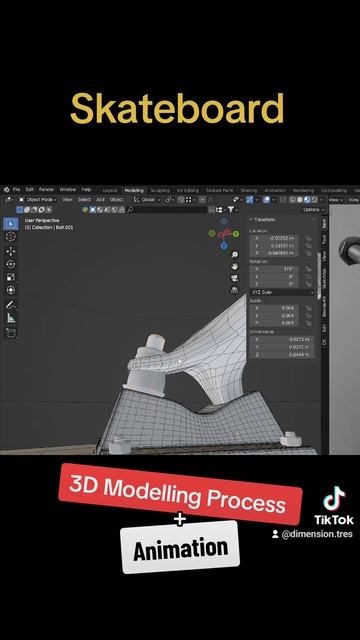The width and height of the screenshot is (360, 640).
Task: Click the Blender logo menu icon
Action: pos(6,190)
